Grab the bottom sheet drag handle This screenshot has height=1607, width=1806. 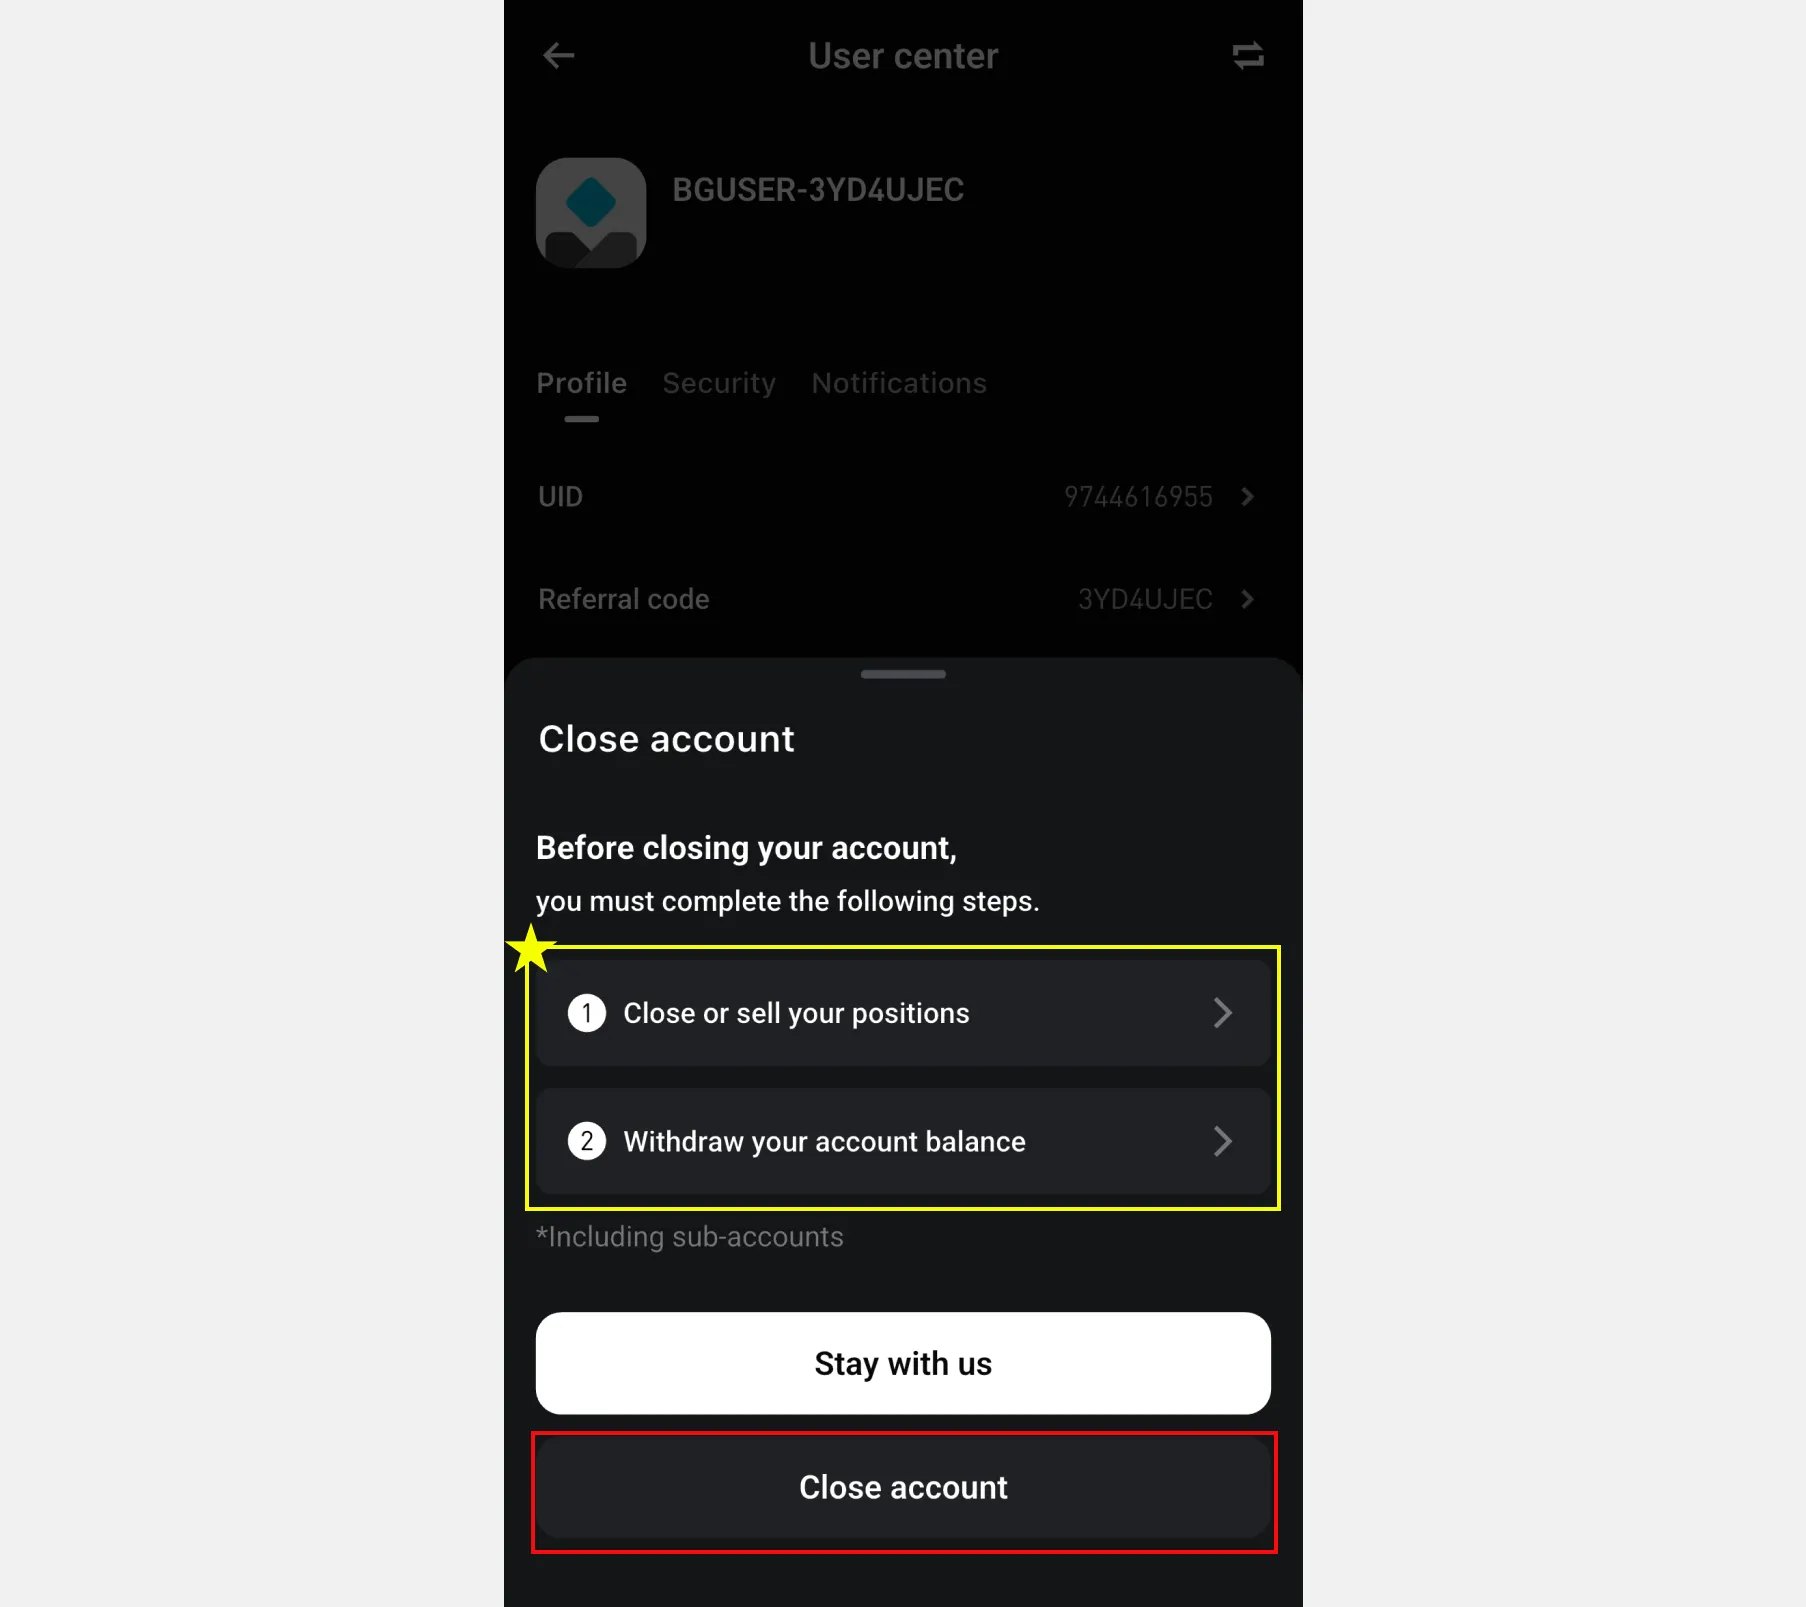tap(903, 674)
